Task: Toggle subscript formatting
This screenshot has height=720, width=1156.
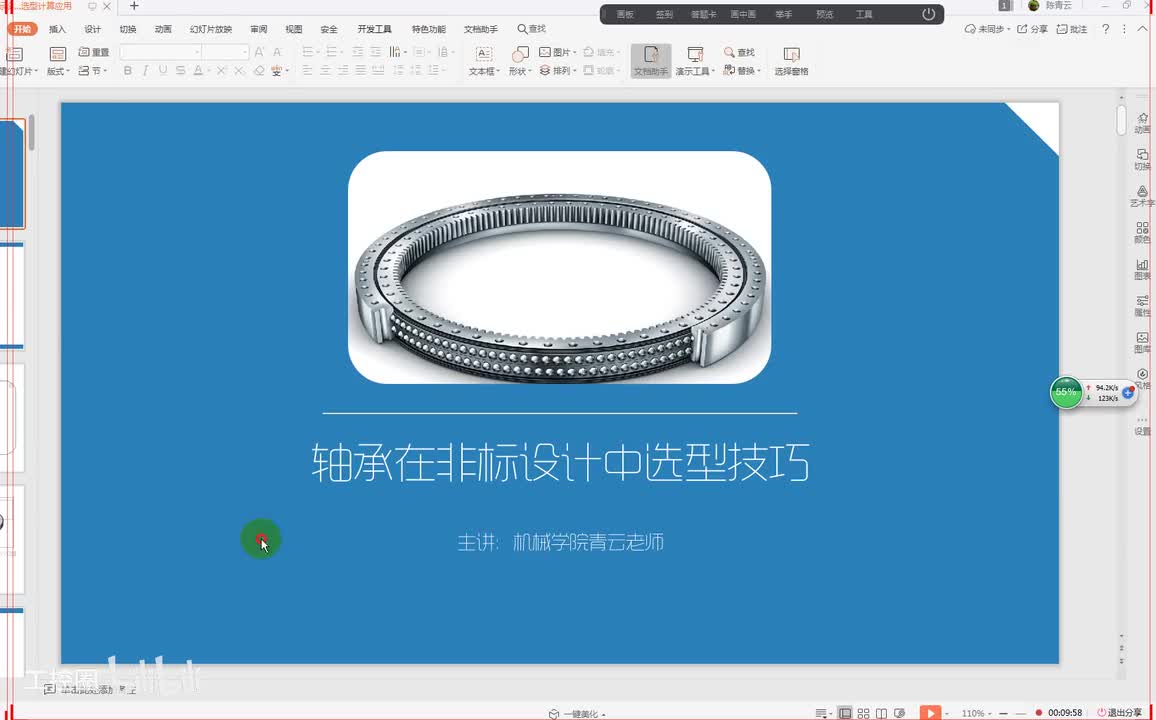Action: (239, 71)
